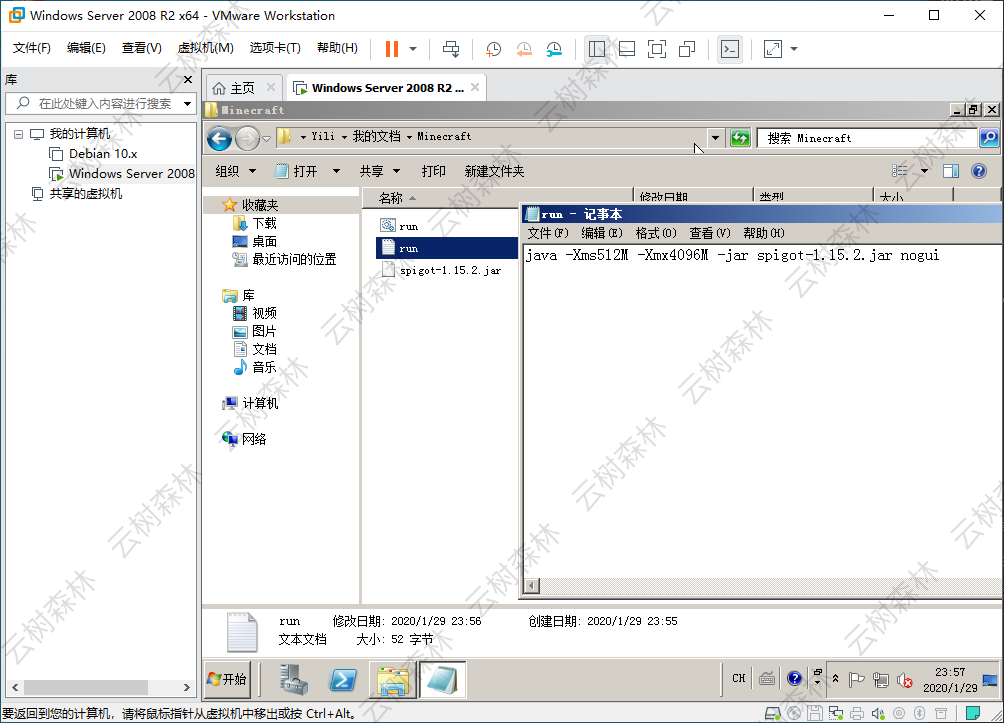1004x723 pixels.
Task: Select 共享的虚拟机 in the library
Action: point(85,193)
